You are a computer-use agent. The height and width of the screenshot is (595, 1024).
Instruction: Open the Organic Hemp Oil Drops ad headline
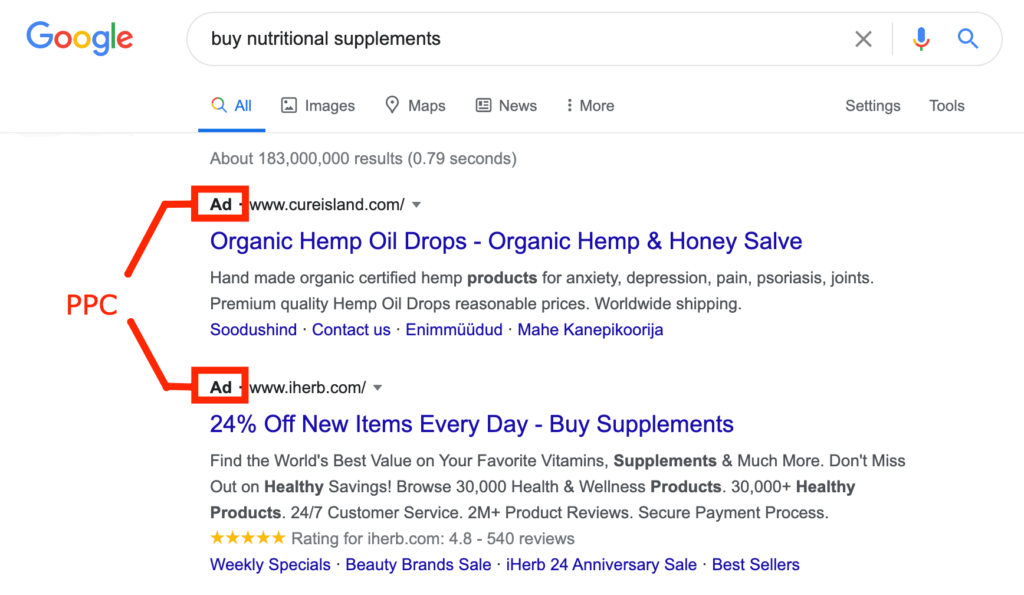pyautogui.click(x=506, y=241)
